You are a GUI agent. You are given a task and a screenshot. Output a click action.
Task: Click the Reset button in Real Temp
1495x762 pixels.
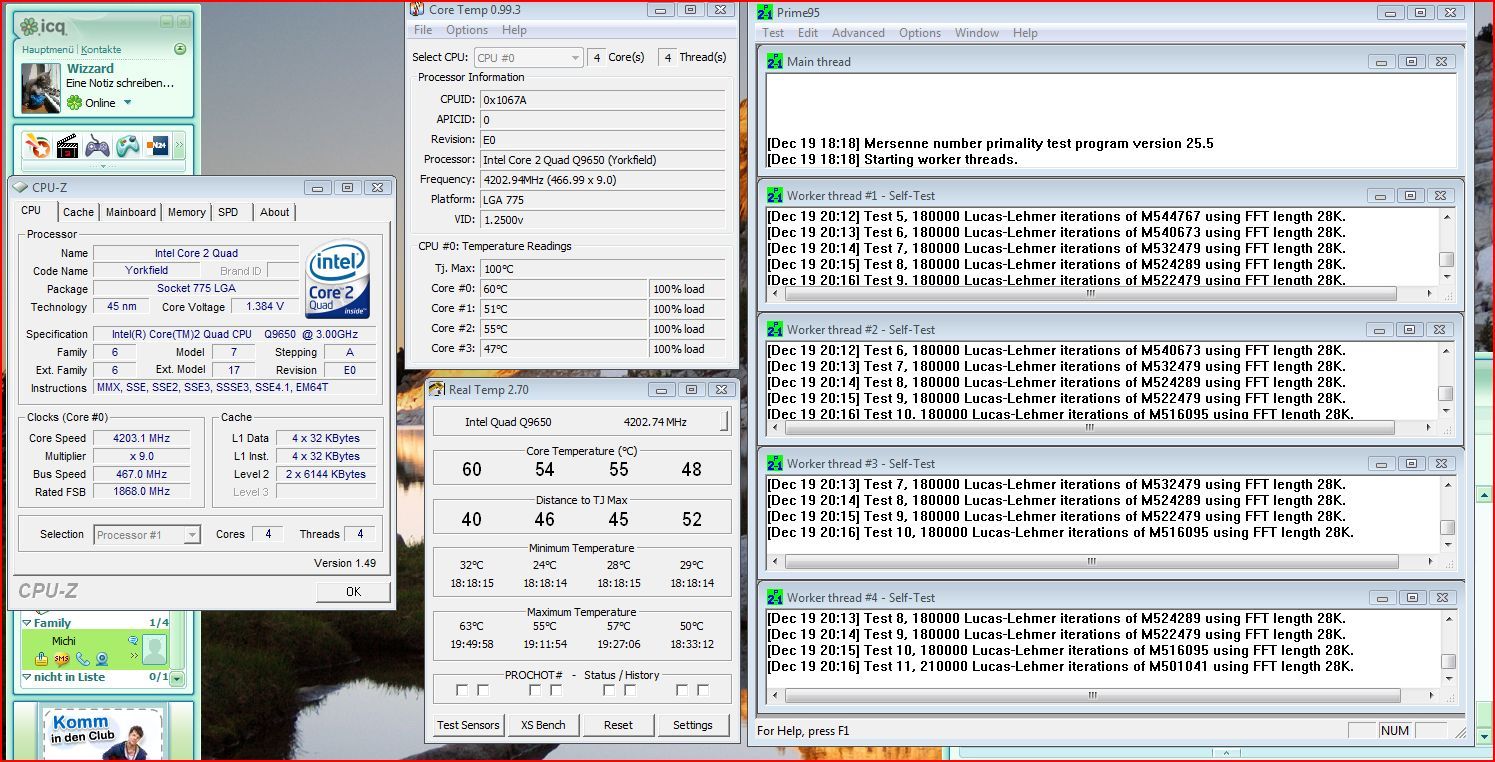[618, 725]
